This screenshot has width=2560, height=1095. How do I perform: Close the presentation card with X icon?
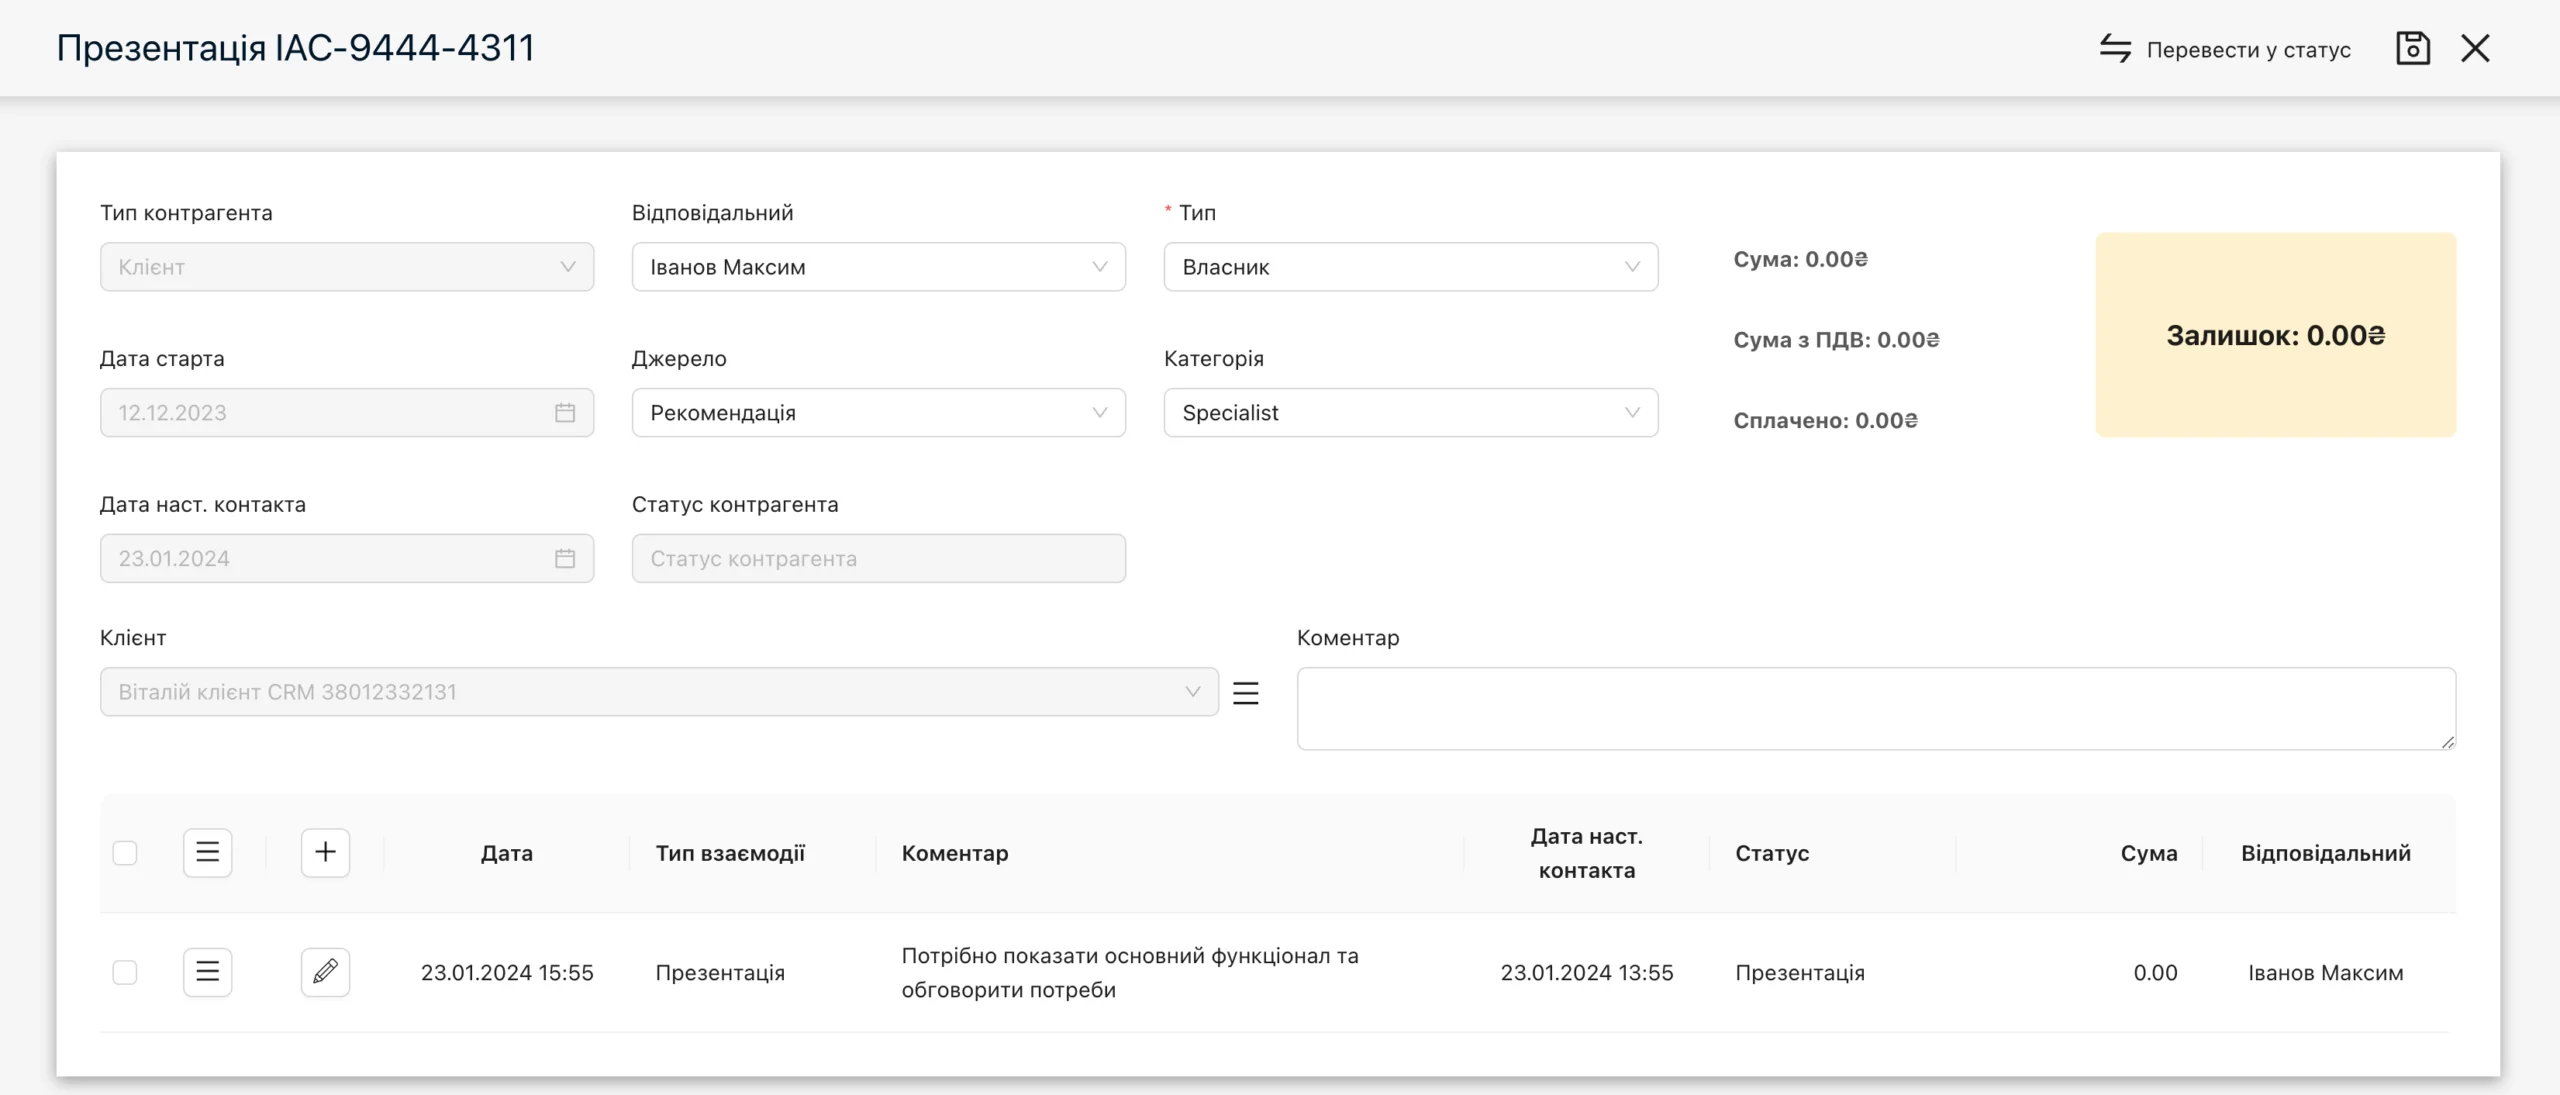(2475, 48)
